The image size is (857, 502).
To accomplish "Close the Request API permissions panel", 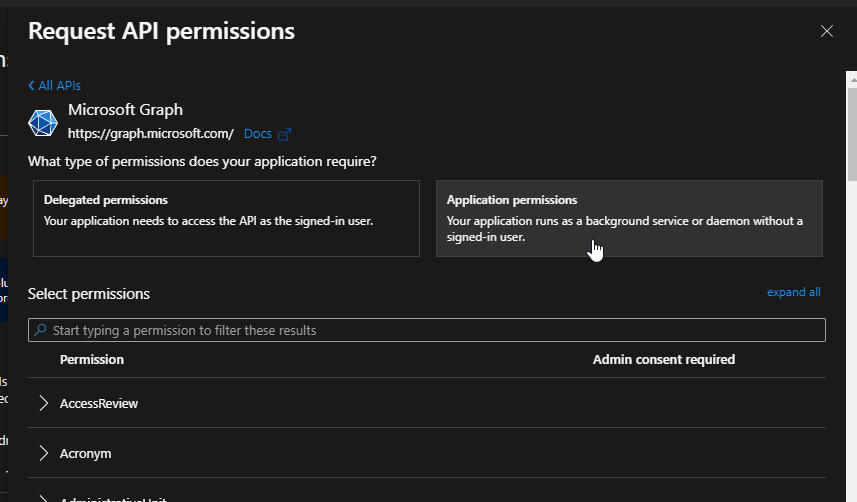I will pyautogui.click(x=826, y=31).
